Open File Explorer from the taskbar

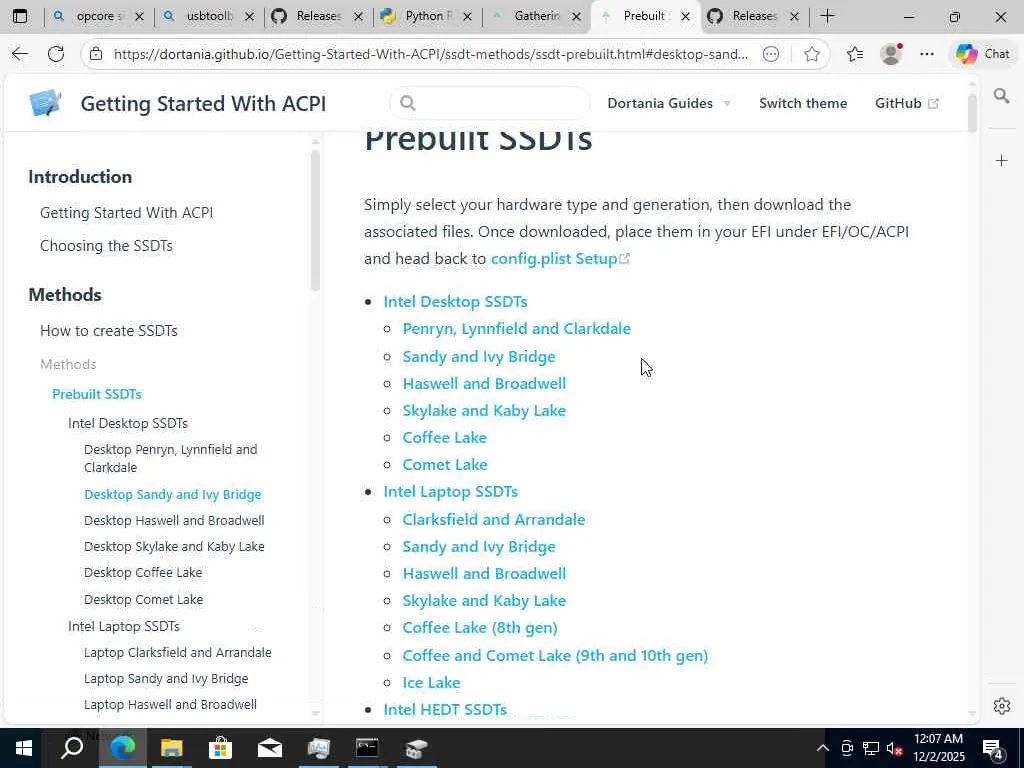pos(171,748)
